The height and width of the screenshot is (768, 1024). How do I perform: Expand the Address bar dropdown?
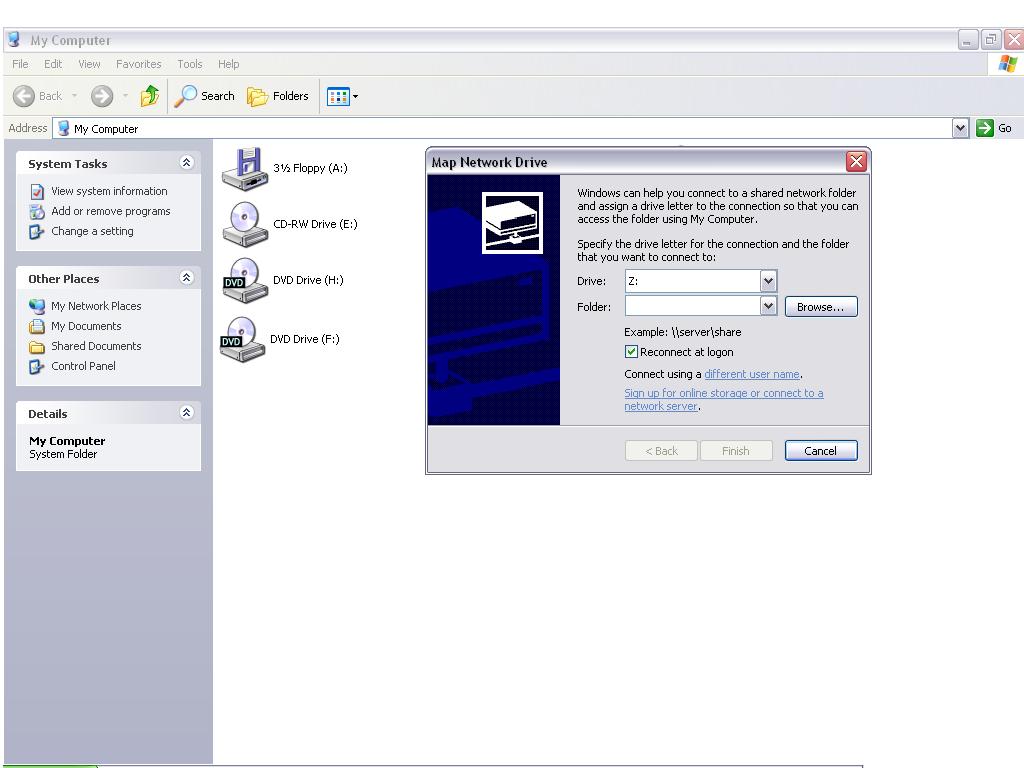coord(960,129)
